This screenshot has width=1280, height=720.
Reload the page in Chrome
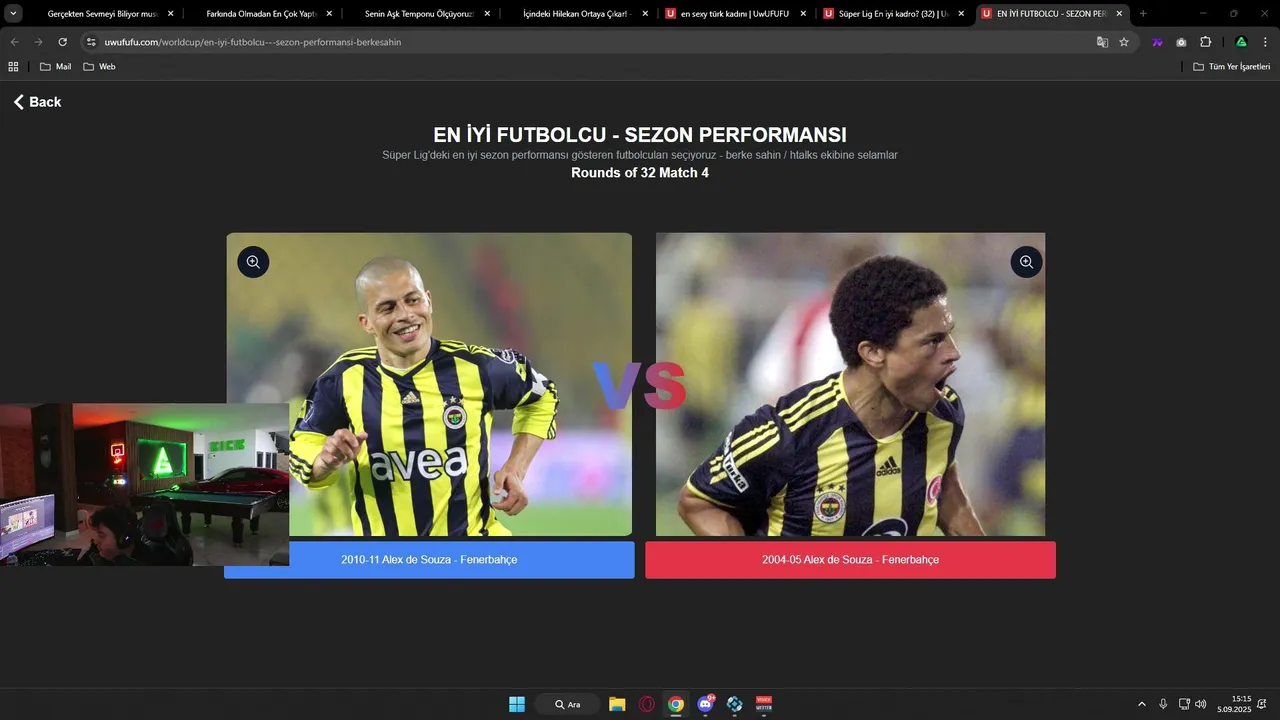(62, 42)
